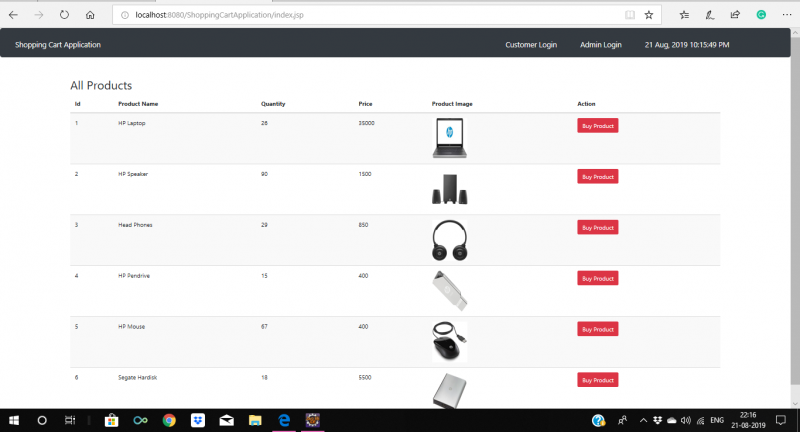
Task: Go back using browser back arrow
Action: tap(13, 15)
